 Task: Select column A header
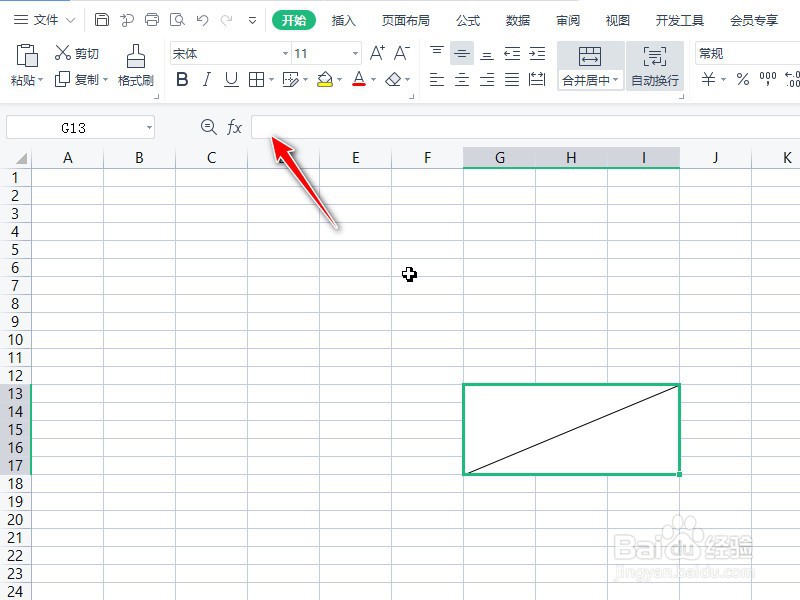point(67,158)
